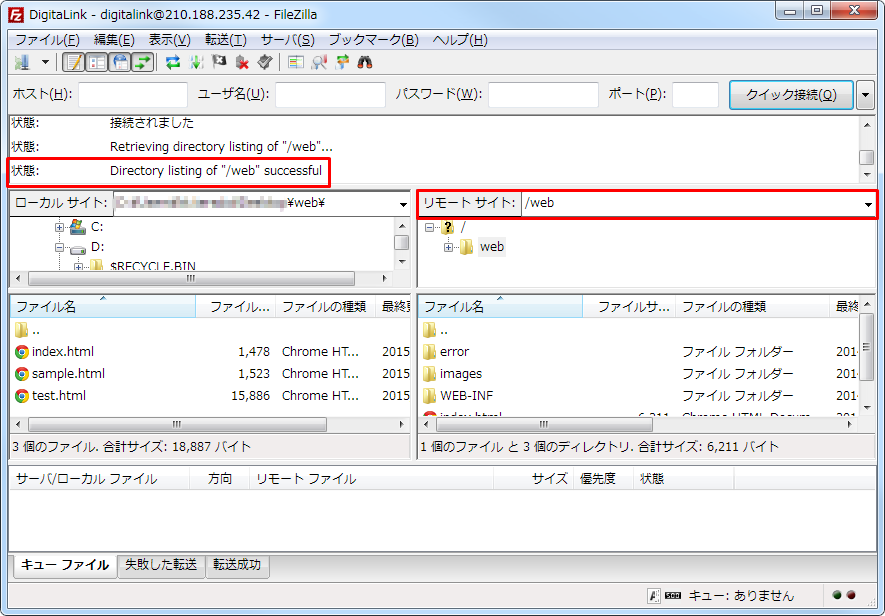Open the Site Manager dropdown arrow
Viewport: 885px width, 616px height.
click(45, 62)
